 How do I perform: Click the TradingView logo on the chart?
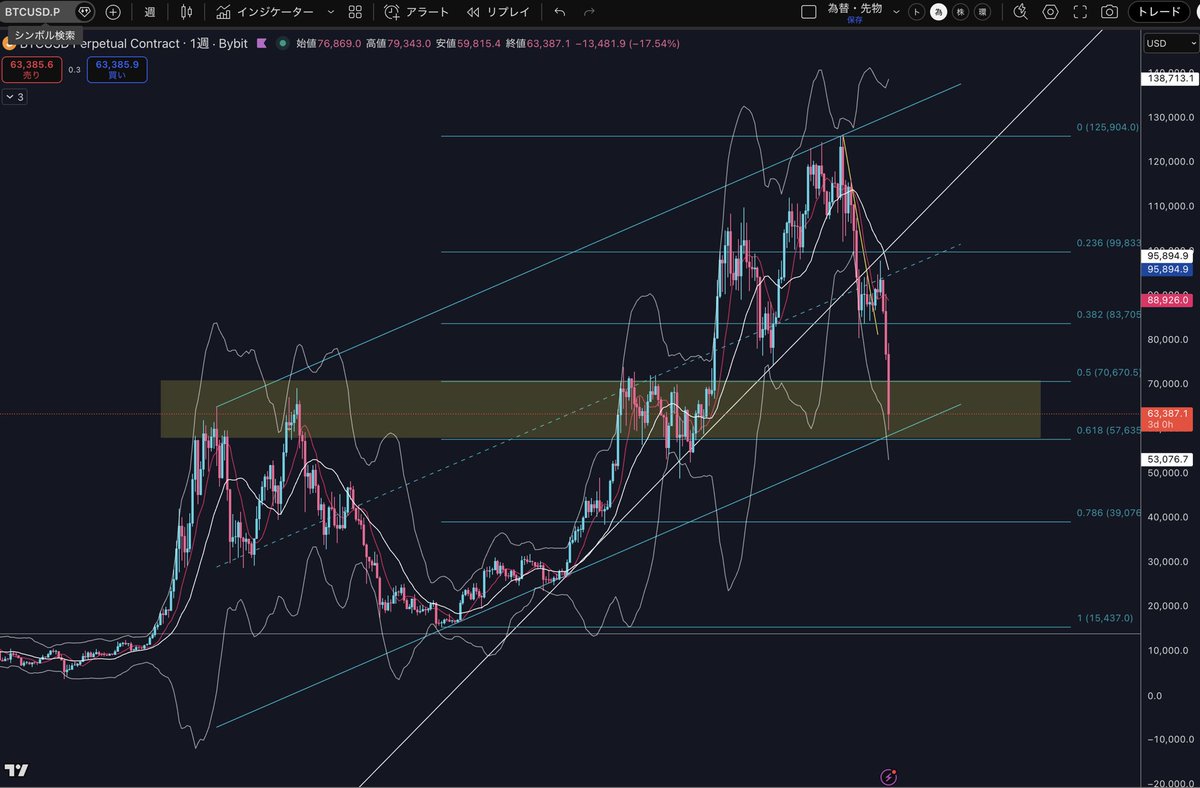[x=16, y=770]
